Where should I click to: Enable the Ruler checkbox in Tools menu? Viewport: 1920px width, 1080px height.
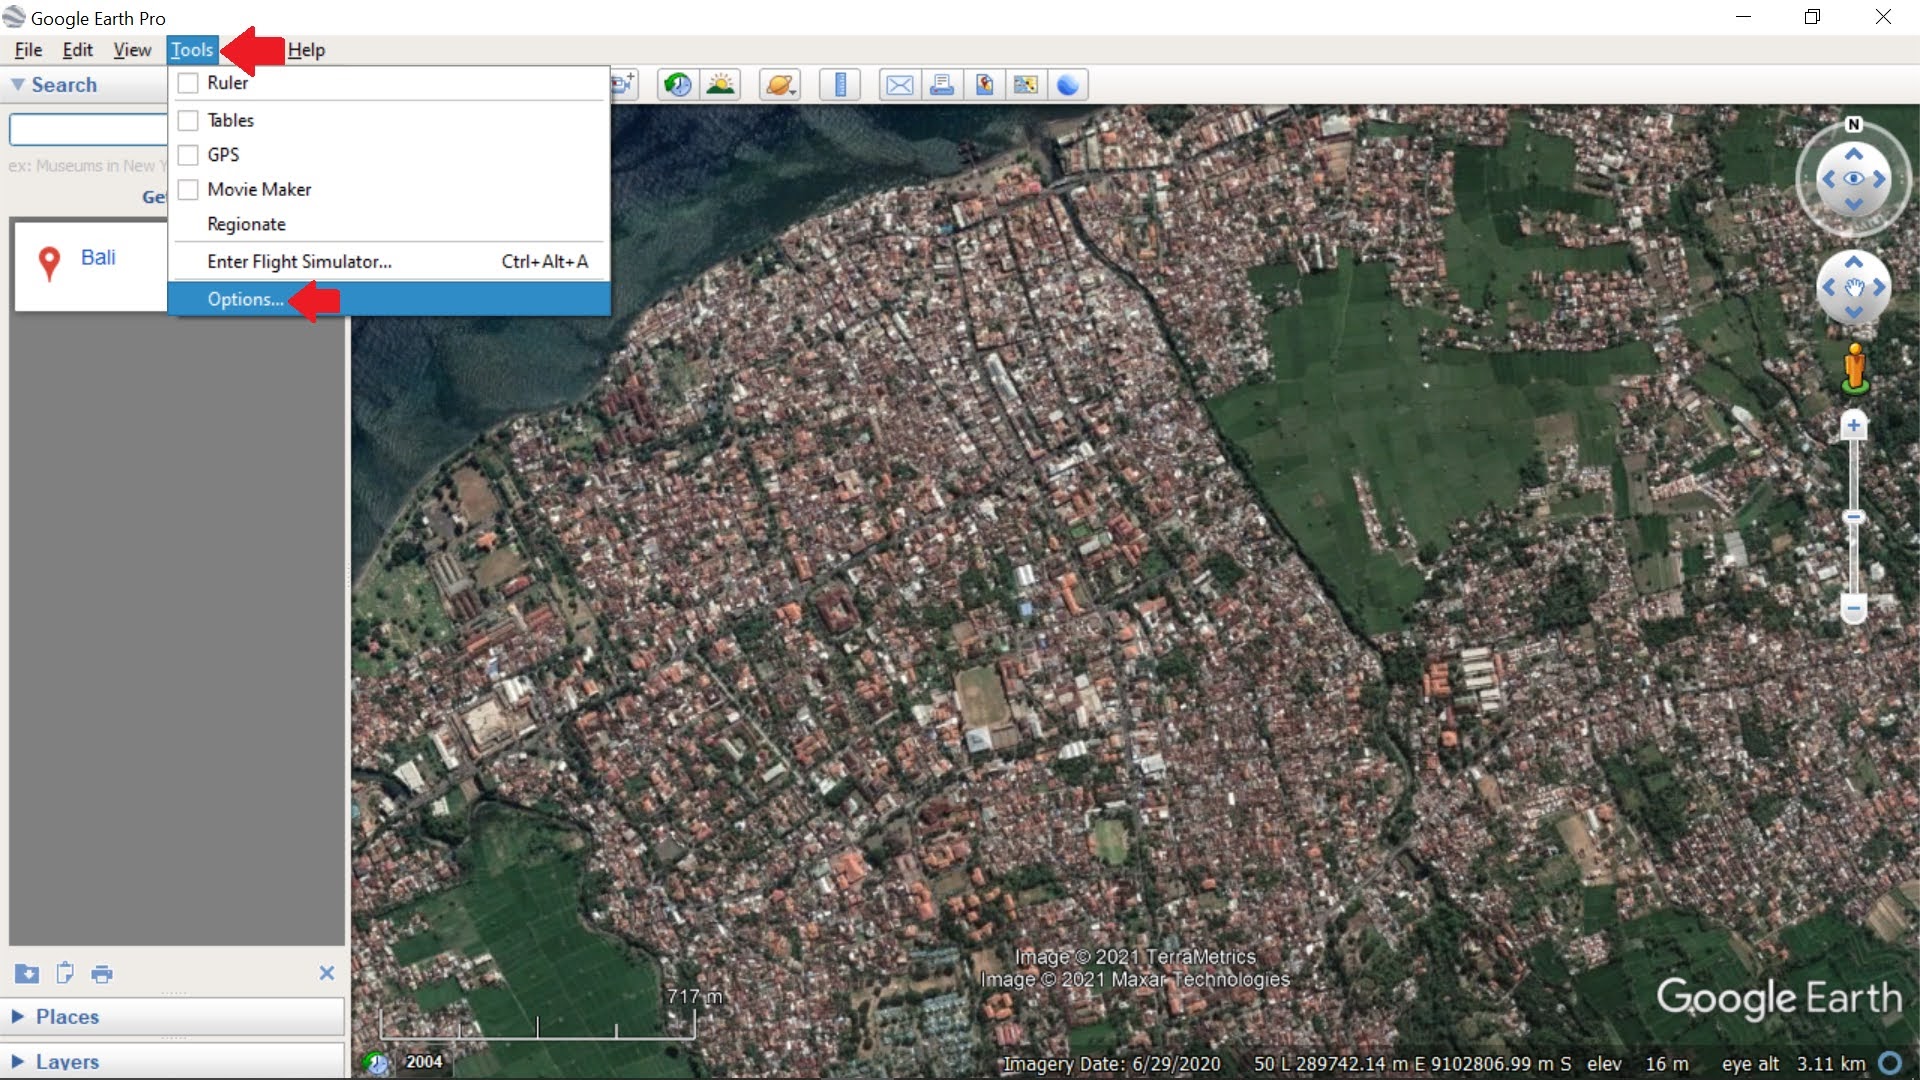tap(188, 83)
